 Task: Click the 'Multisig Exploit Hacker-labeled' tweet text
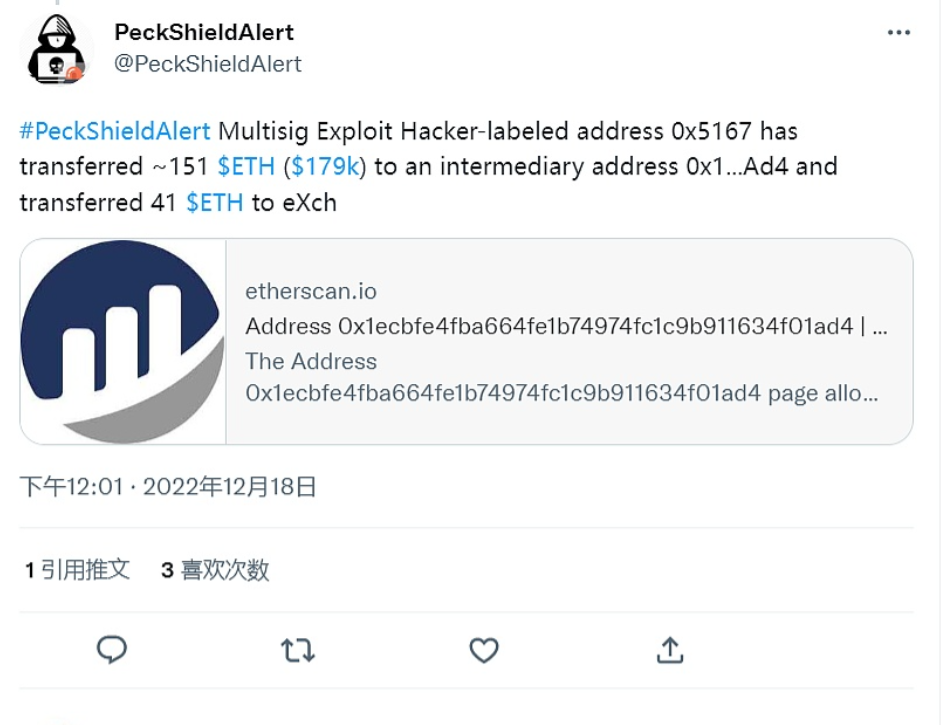click(440, 131)
